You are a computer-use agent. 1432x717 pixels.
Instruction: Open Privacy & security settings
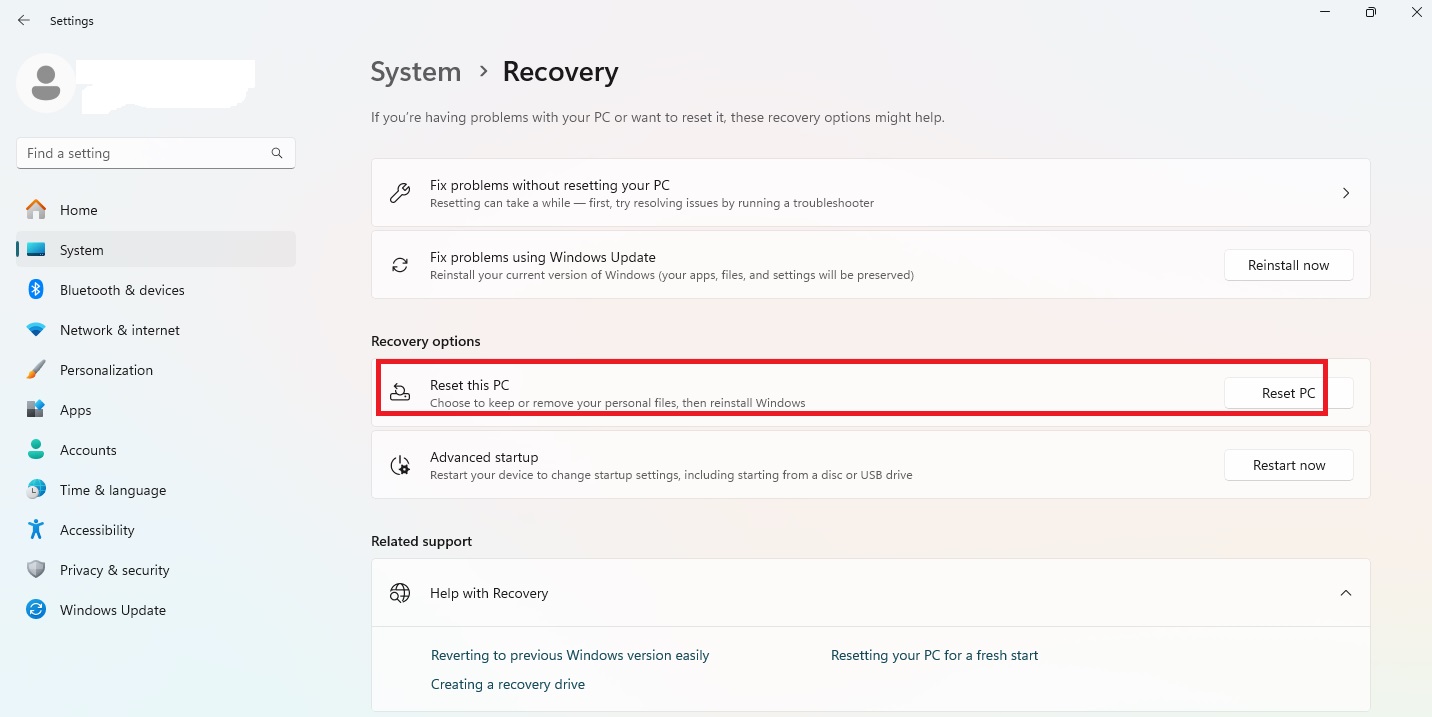(x=156, y=570)
